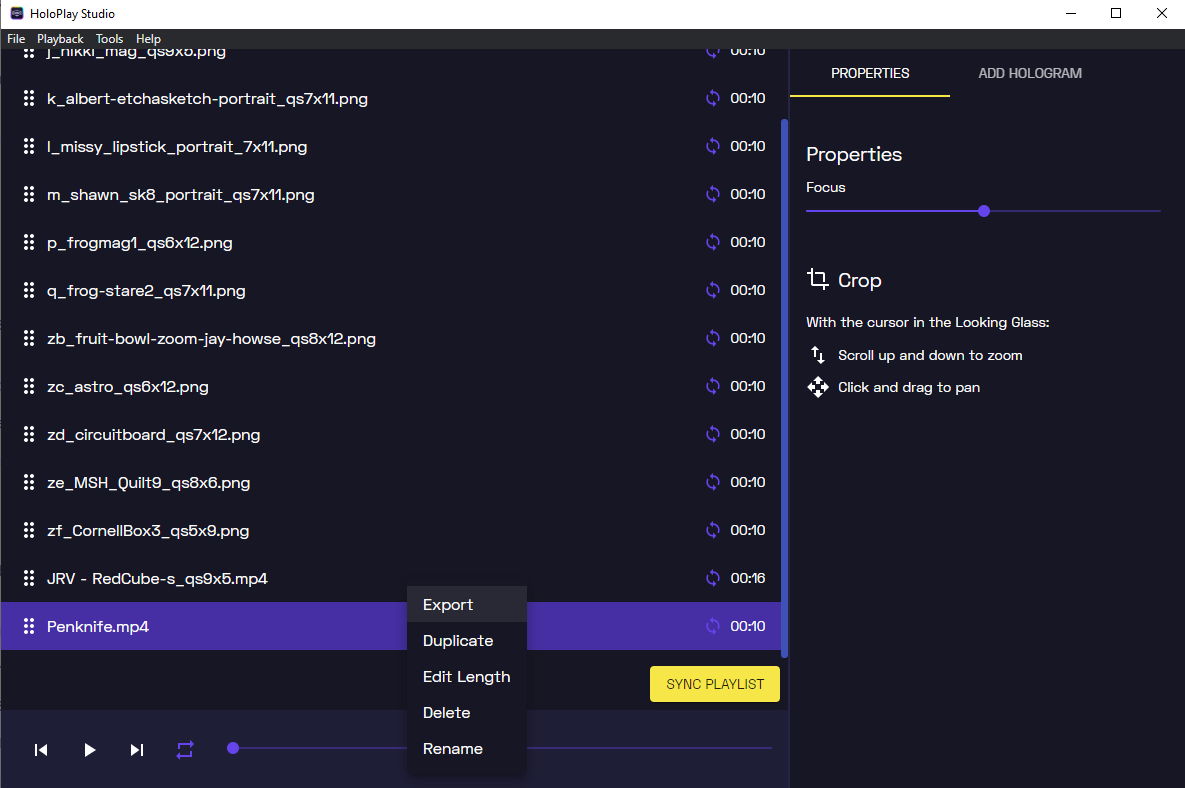
Task: Skip to the next hologram
Action: click(137, 750)
